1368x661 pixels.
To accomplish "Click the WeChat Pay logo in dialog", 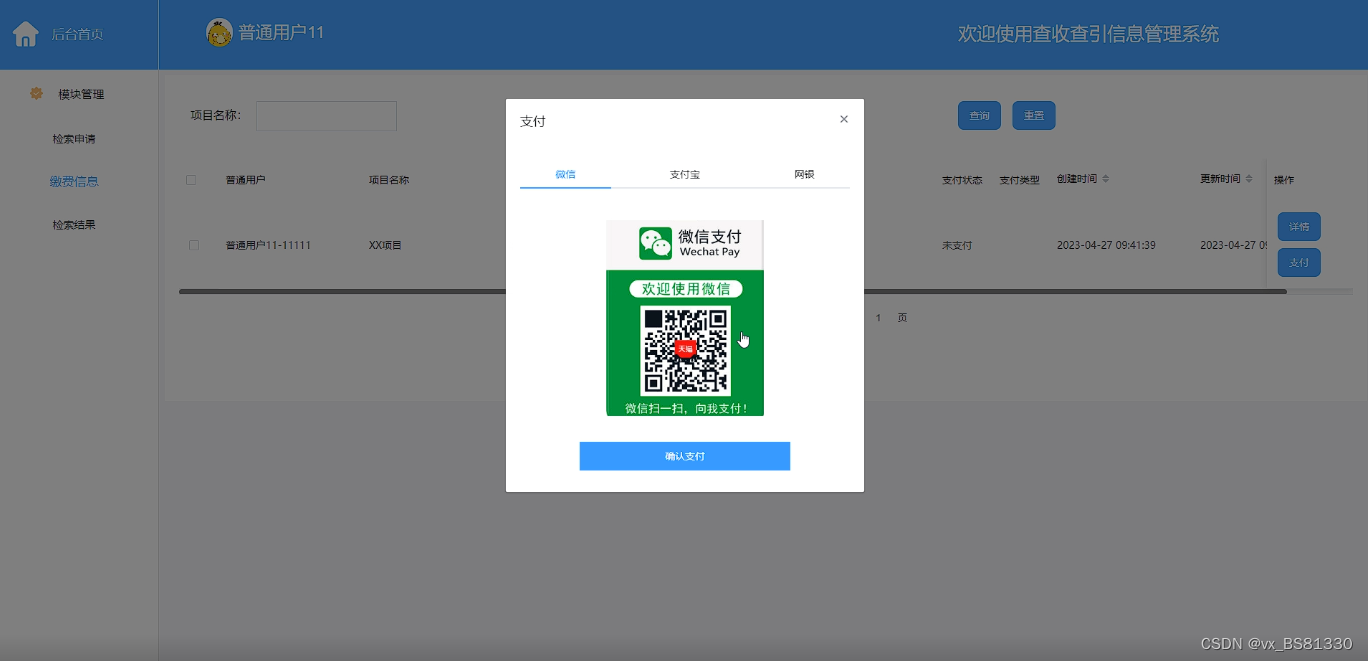I will (x=656, y=243).
